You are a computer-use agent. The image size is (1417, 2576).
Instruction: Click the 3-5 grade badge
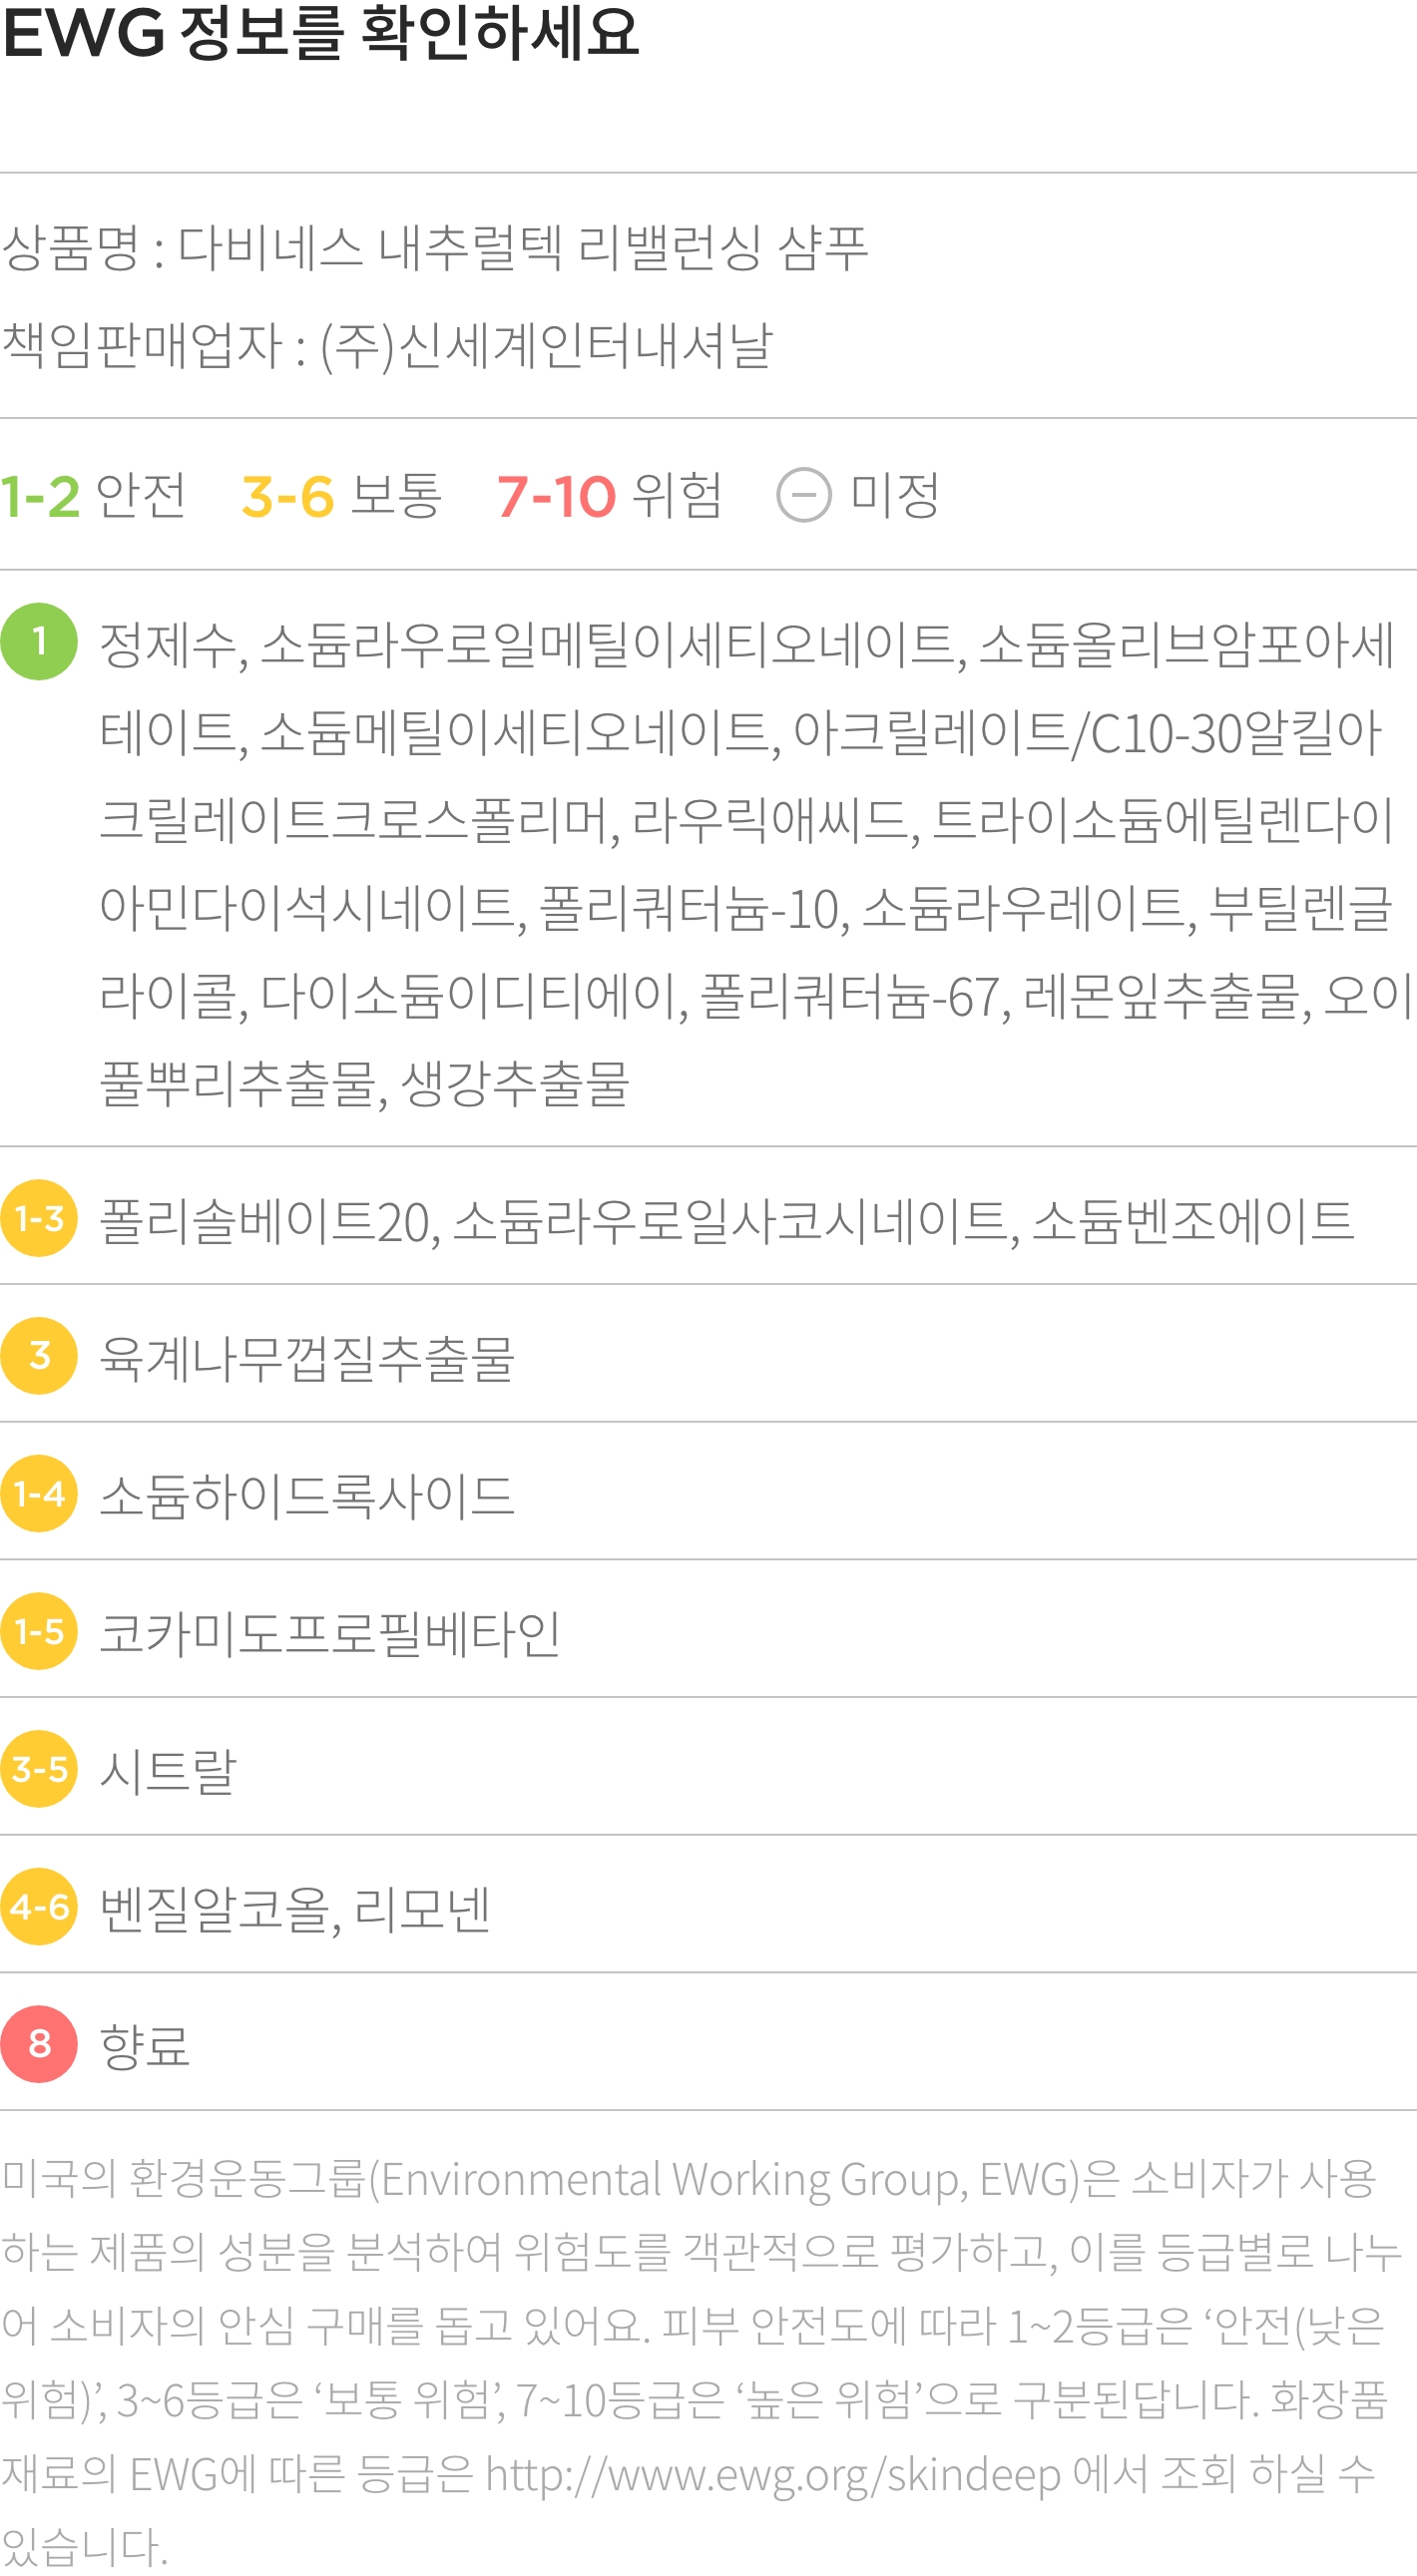[39, 1769]
